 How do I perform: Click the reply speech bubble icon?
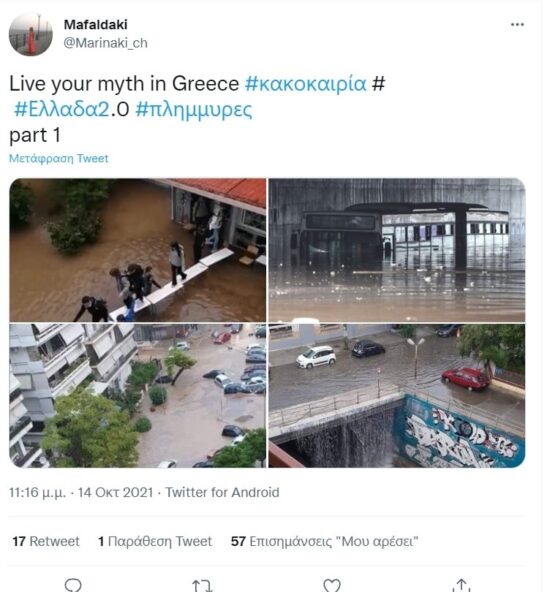[x=73, y=585]
